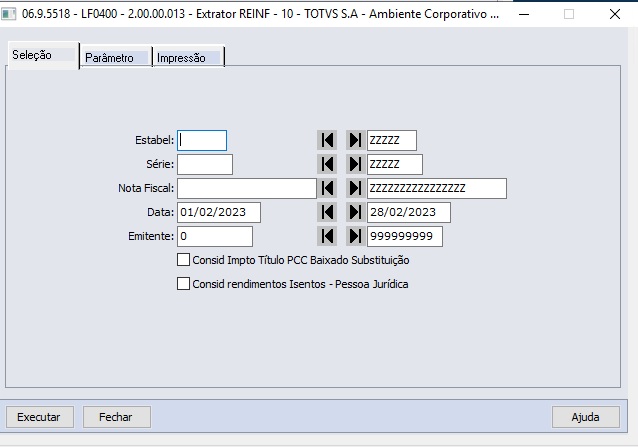Click the end date field 28/02/2023
The image size is (638, 447).
[x=409, y=212]
